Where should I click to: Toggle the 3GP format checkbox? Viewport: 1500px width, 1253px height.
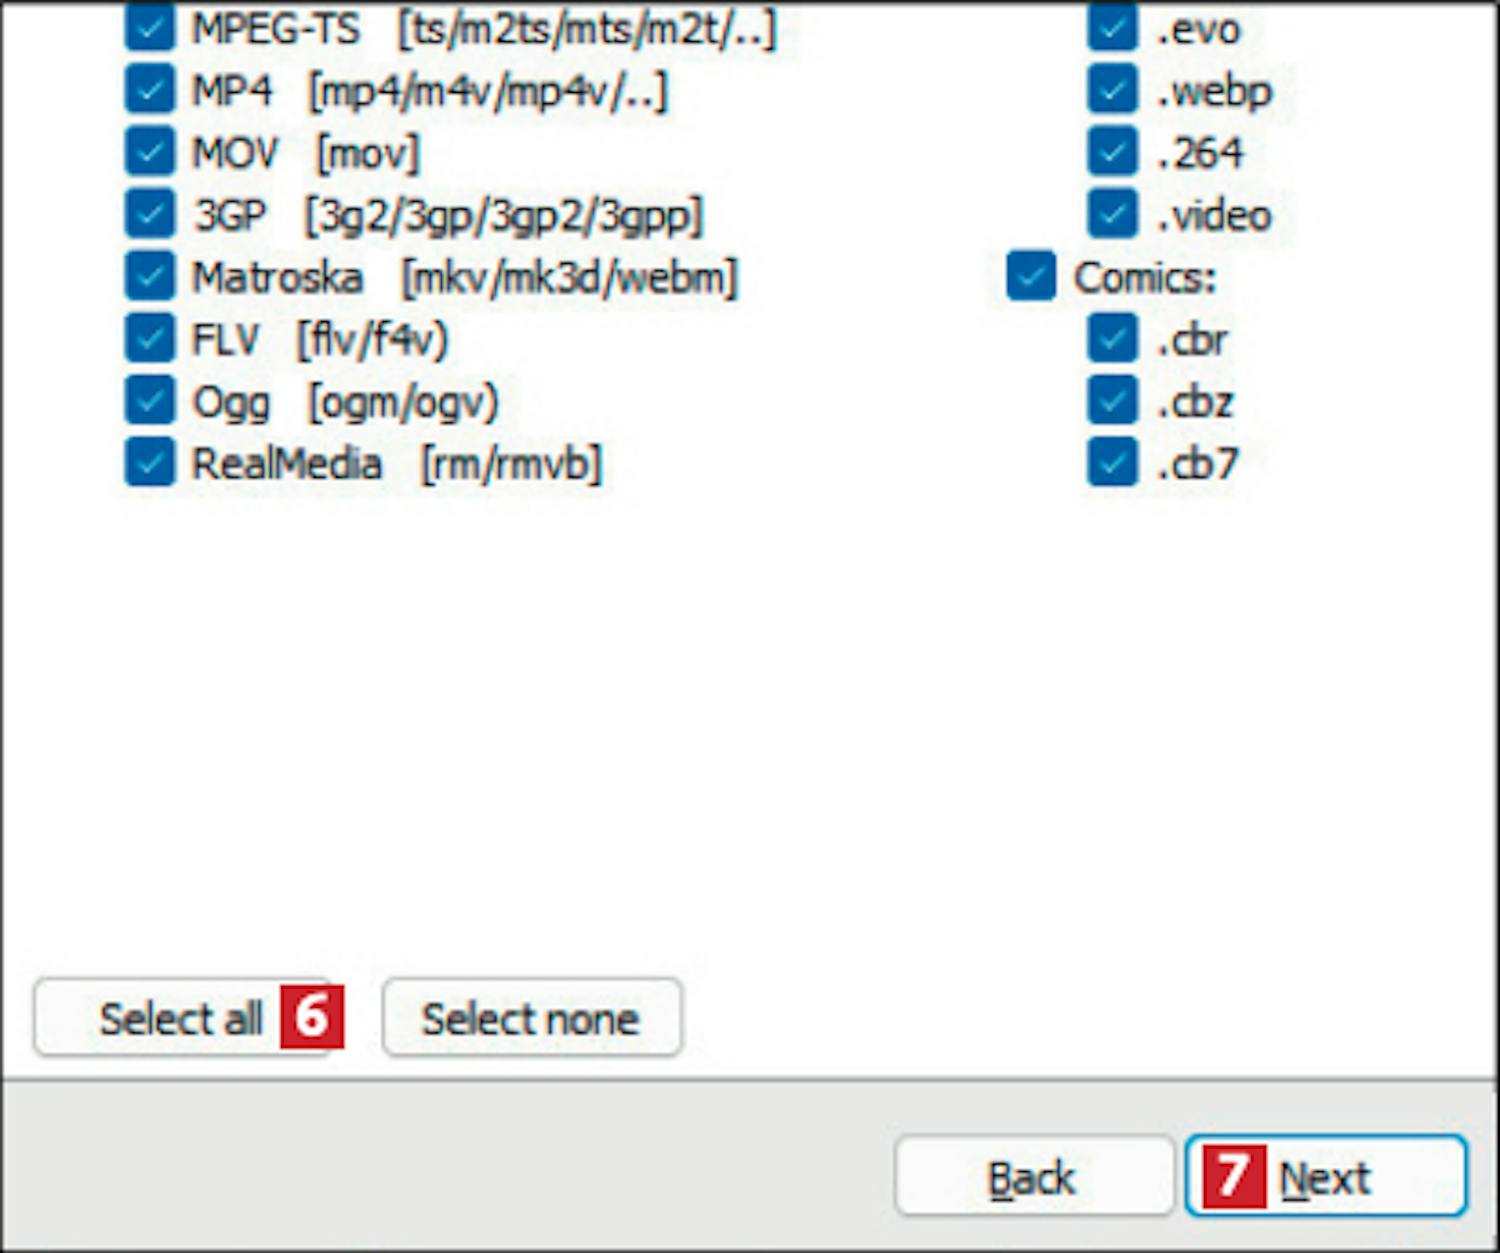(150, 214)
